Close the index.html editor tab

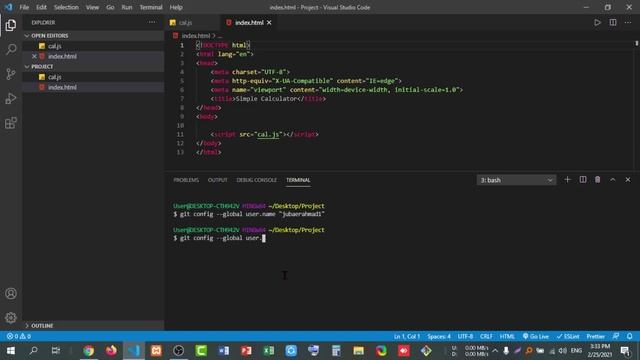[269, 23]
